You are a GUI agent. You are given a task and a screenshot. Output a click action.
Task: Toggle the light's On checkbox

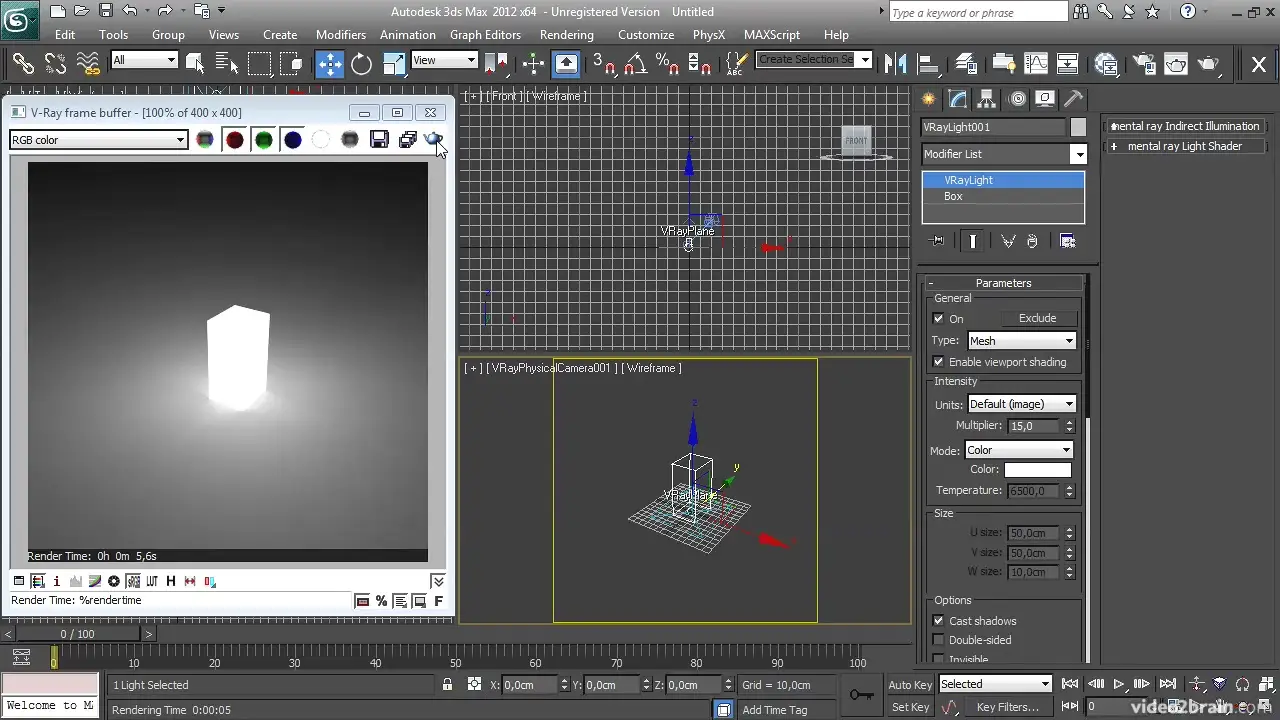click(x=938, y=319)
